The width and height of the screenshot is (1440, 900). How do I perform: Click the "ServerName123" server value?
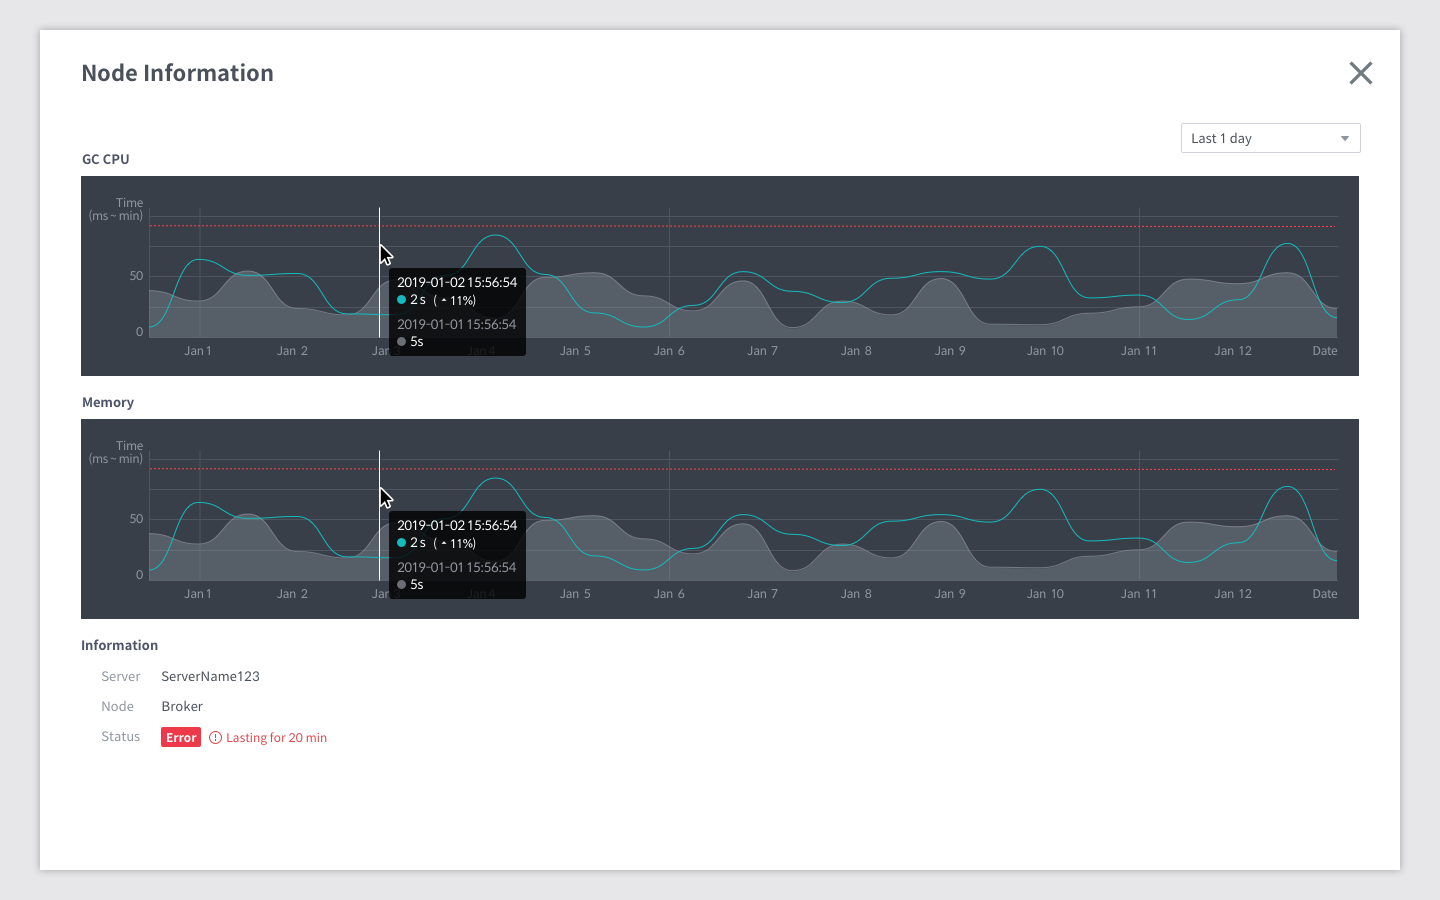(210, 676)
